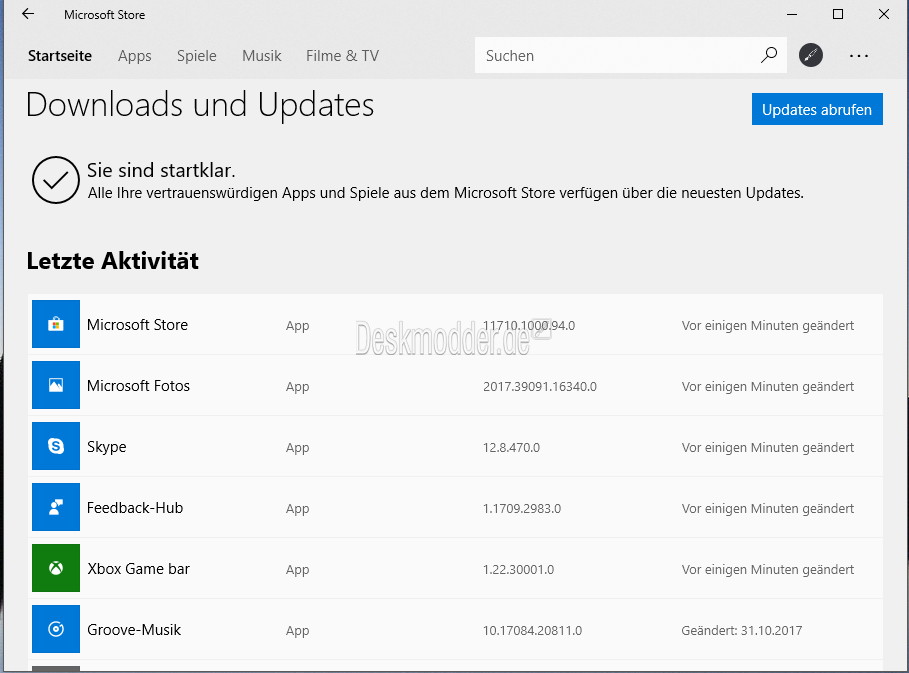Open the Filme & TV tab
This screenshot has width=909, height=673.
coord(342,56)
